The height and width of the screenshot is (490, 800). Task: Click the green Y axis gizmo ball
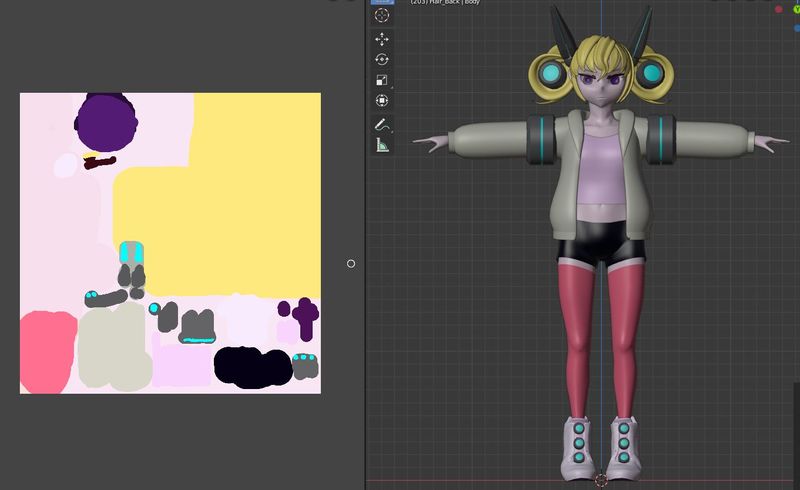tap(796, 9)
